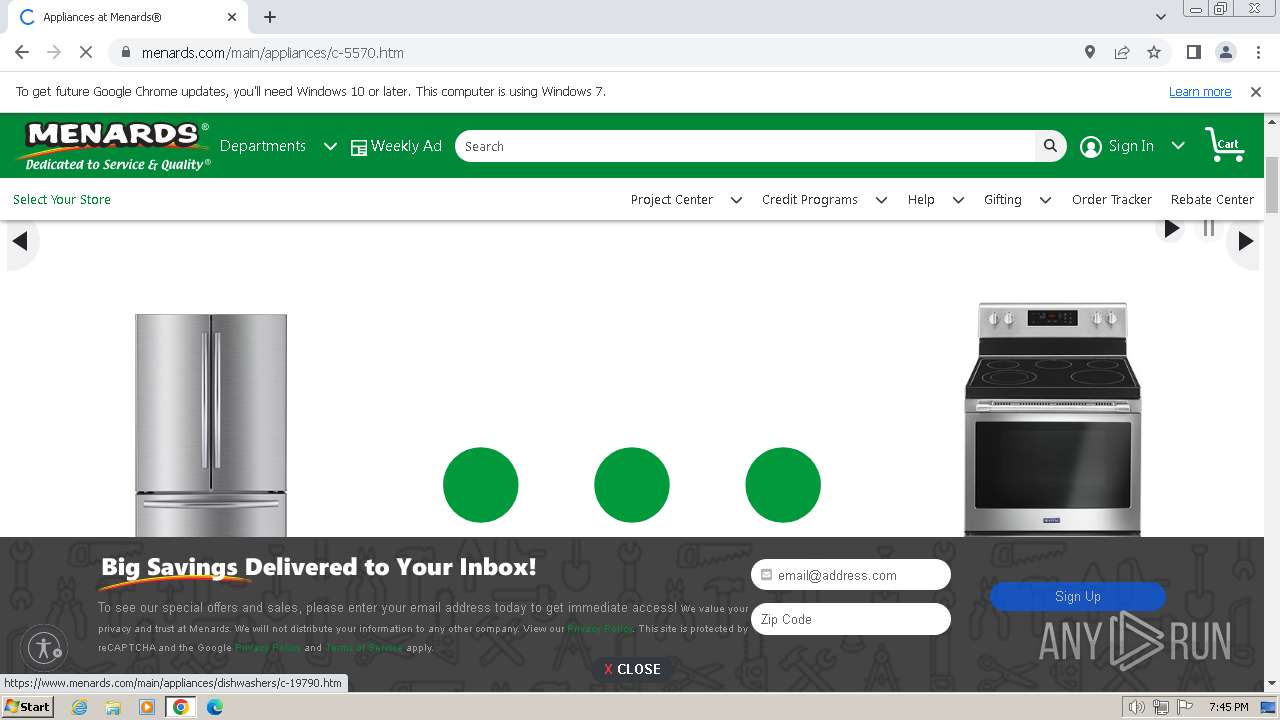This screenshot has width=1280, height=720.
Task: Toggle the Chrome side panel
Action: click(1194, 52)
